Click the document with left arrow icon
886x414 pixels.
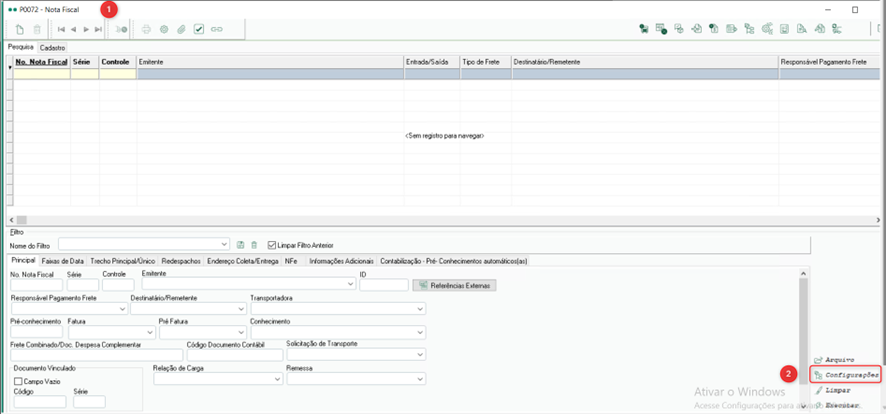697,29
